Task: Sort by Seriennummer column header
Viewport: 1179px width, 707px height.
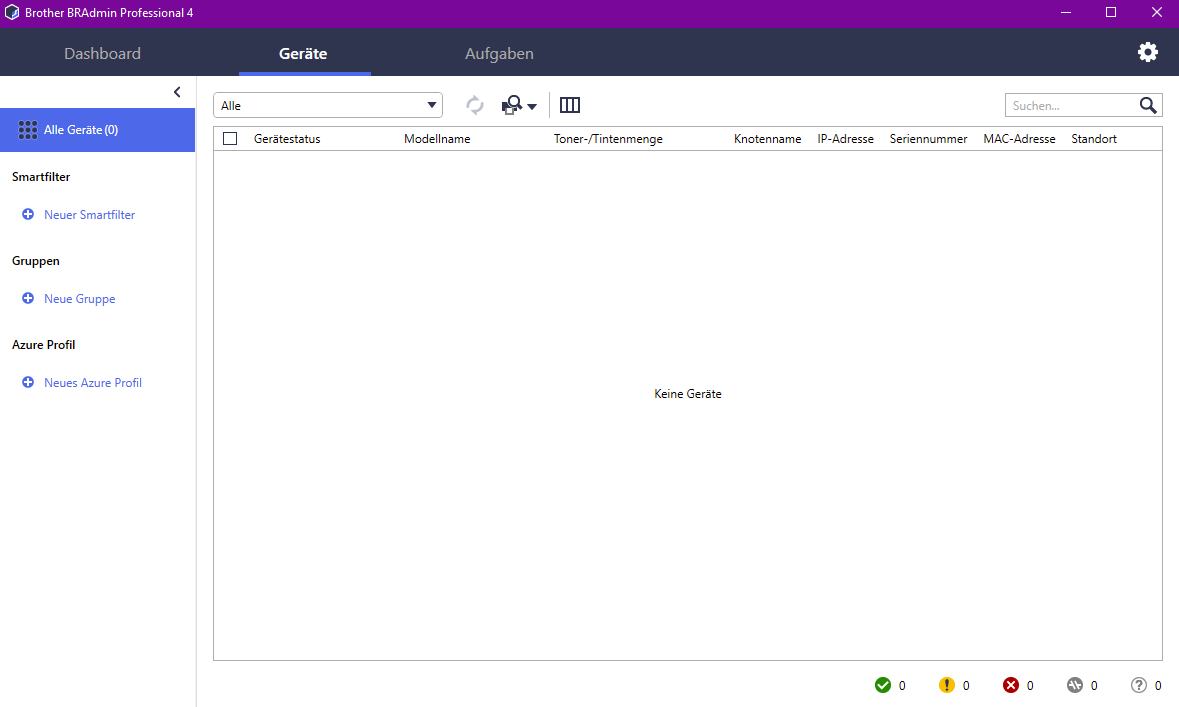Action: pos(929,139)
